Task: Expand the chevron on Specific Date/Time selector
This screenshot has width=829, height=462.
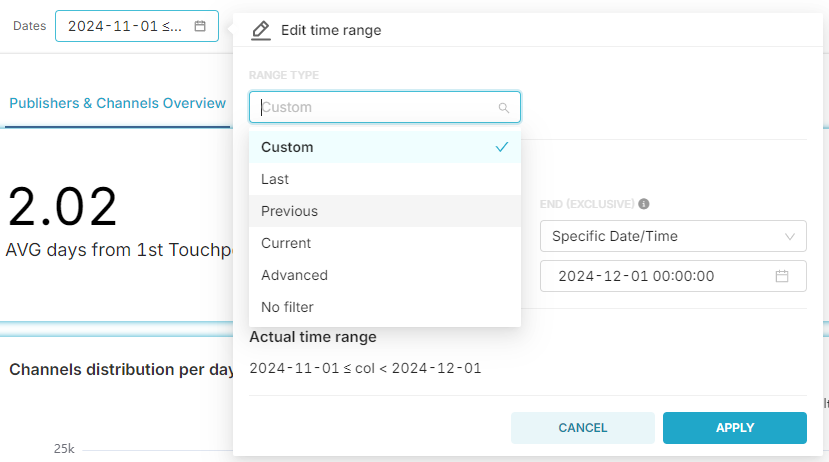Action: [x=790, y=236]
